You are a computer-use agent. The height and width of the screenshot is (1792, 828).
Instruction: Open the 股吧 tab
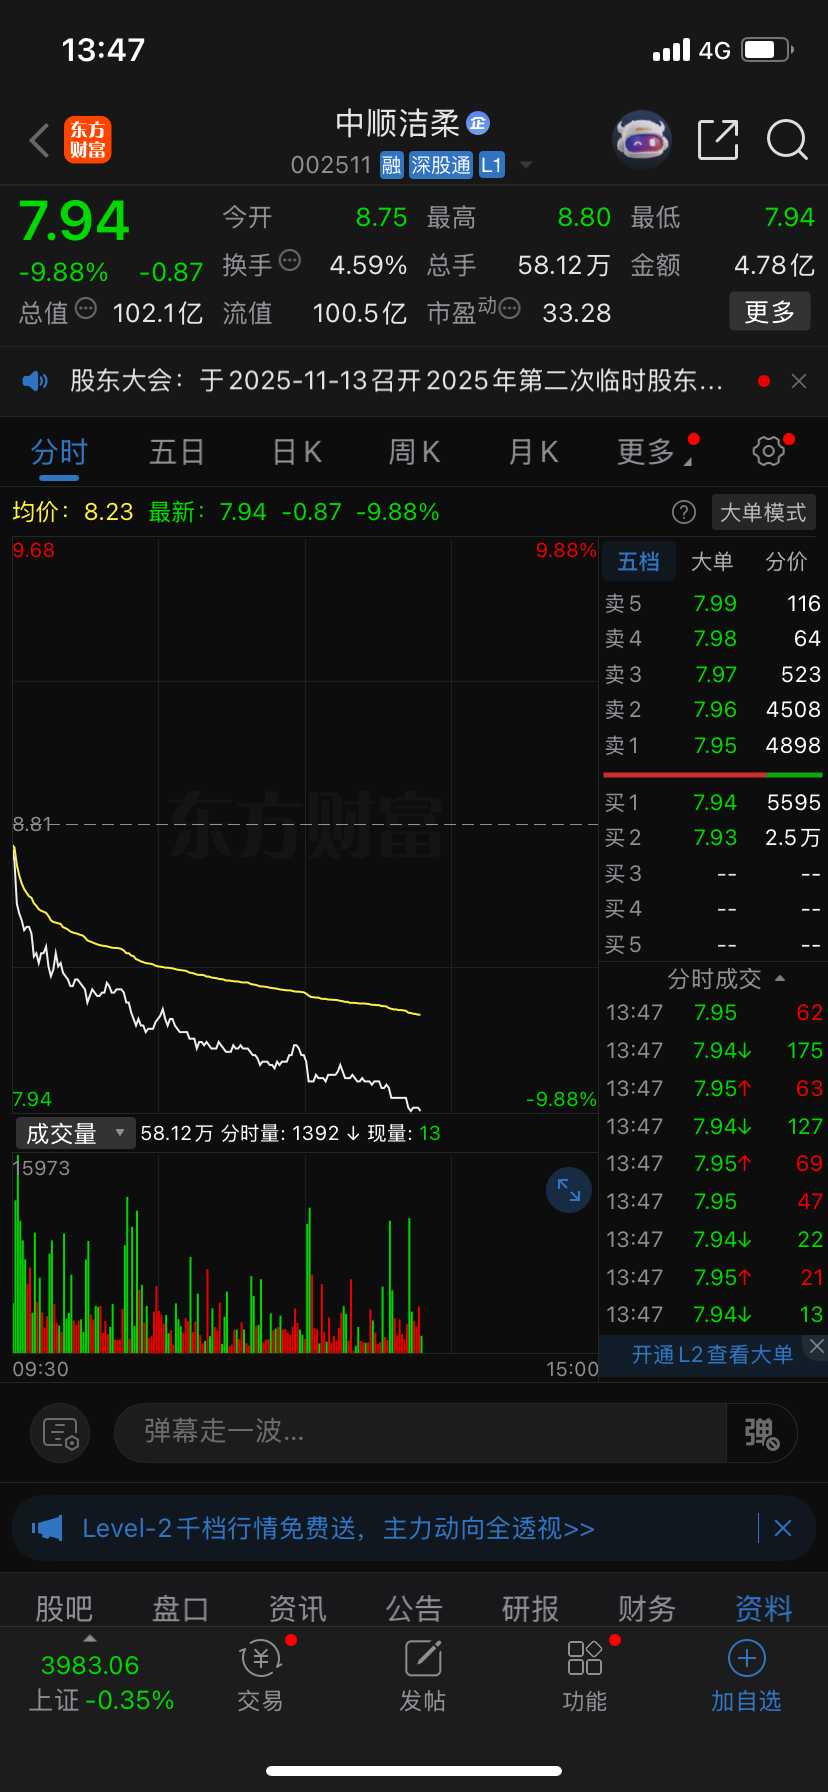tap(64, 1608)
